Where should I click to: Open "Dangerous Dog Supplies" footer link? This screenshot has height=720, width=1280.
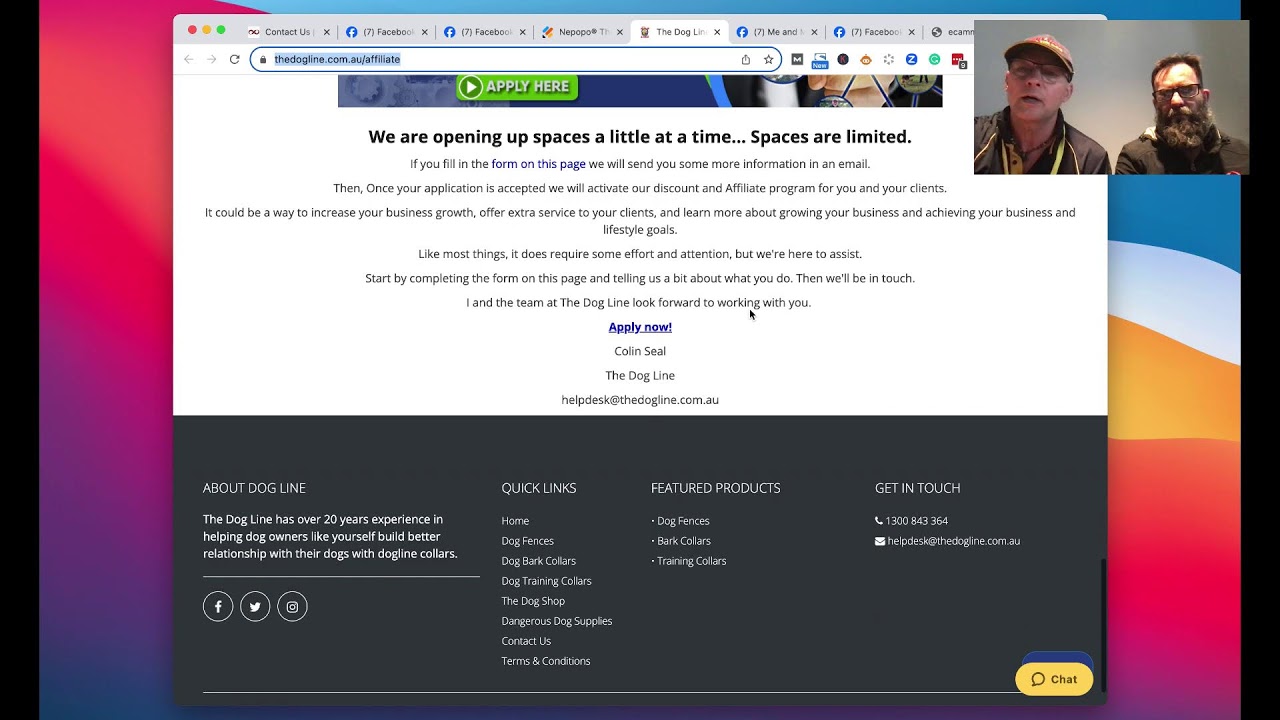556,621
